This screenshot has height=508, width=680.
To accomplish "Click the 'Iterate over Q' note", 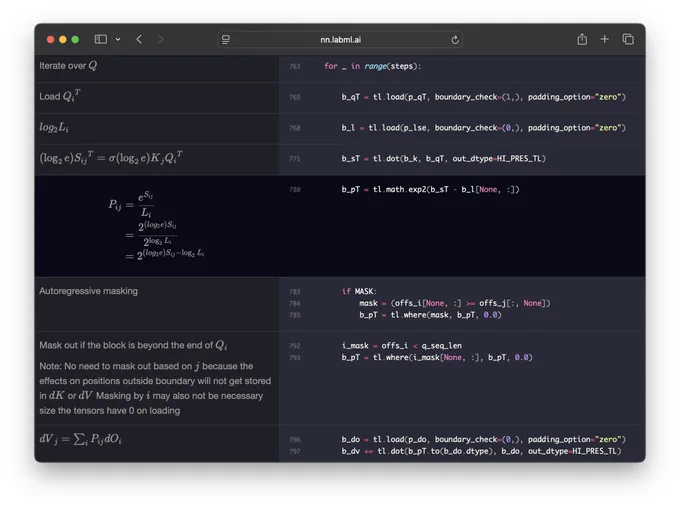I will coord(68,66).
